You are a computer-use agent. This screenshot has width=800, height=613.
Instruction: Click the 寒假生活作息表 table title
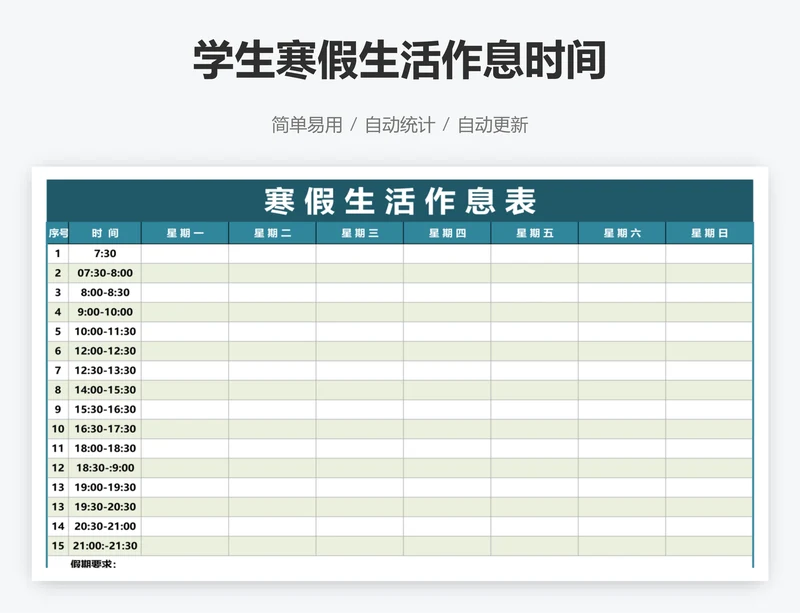point(400,201)
